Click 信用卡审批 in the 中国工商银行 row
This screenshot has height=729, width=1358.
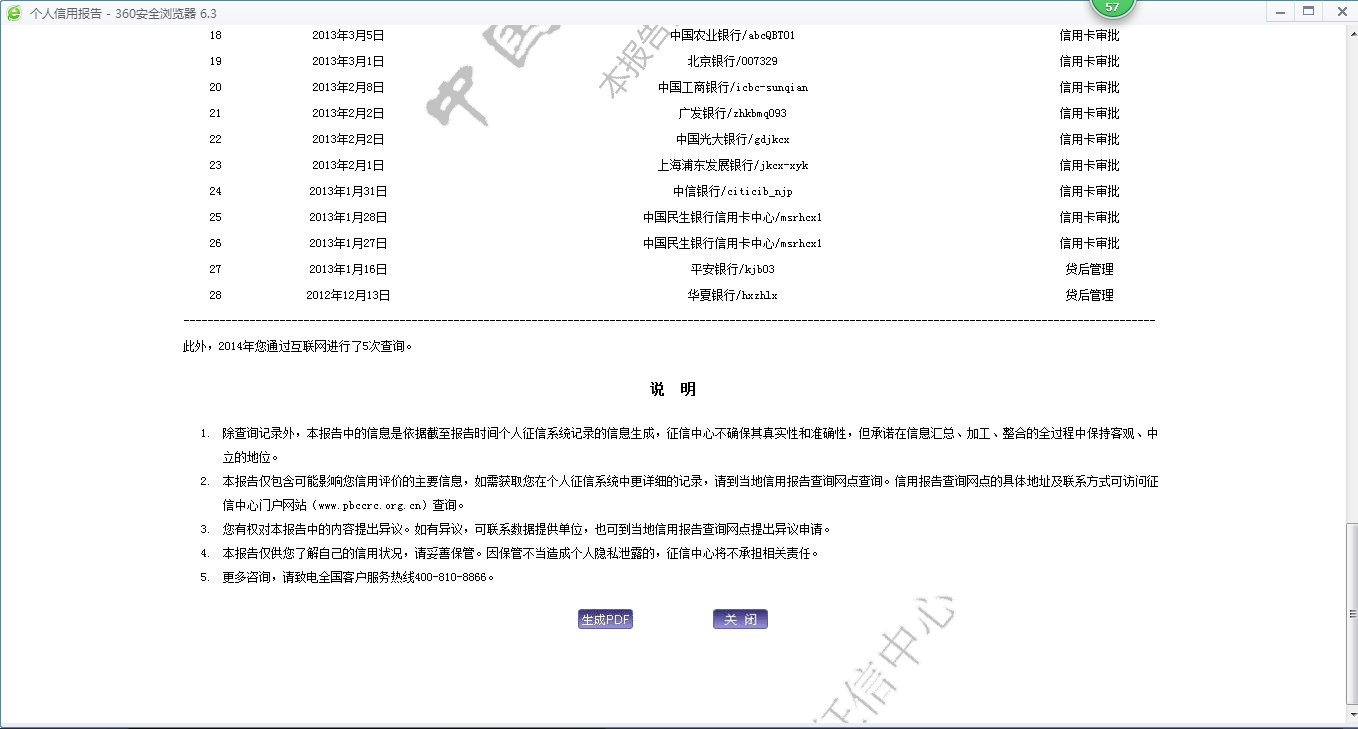point(1089,87)
